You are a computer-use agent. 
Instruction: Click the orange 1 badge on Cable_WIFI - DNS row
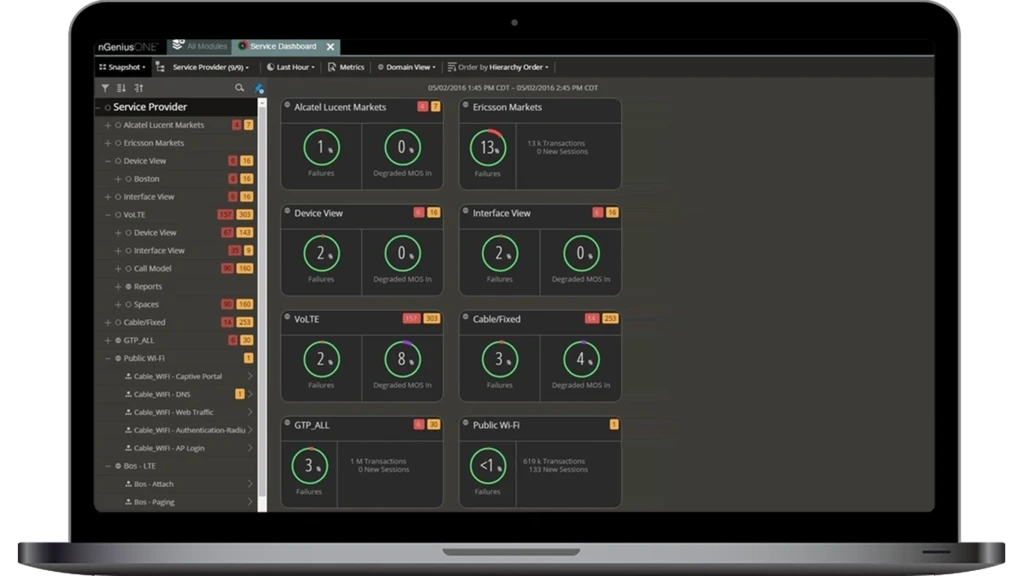point(240,394)
